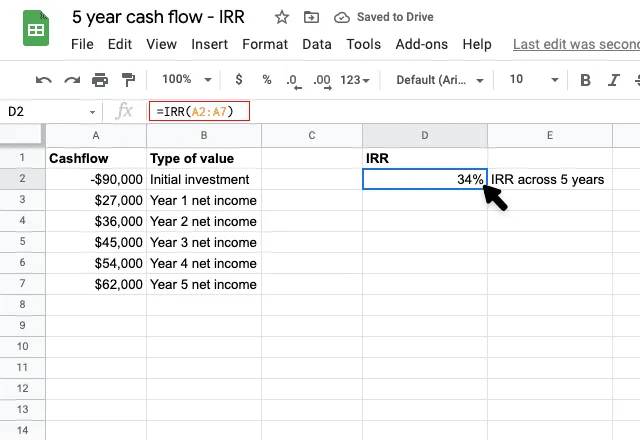Select the Initial investment cell

point(204,179)
